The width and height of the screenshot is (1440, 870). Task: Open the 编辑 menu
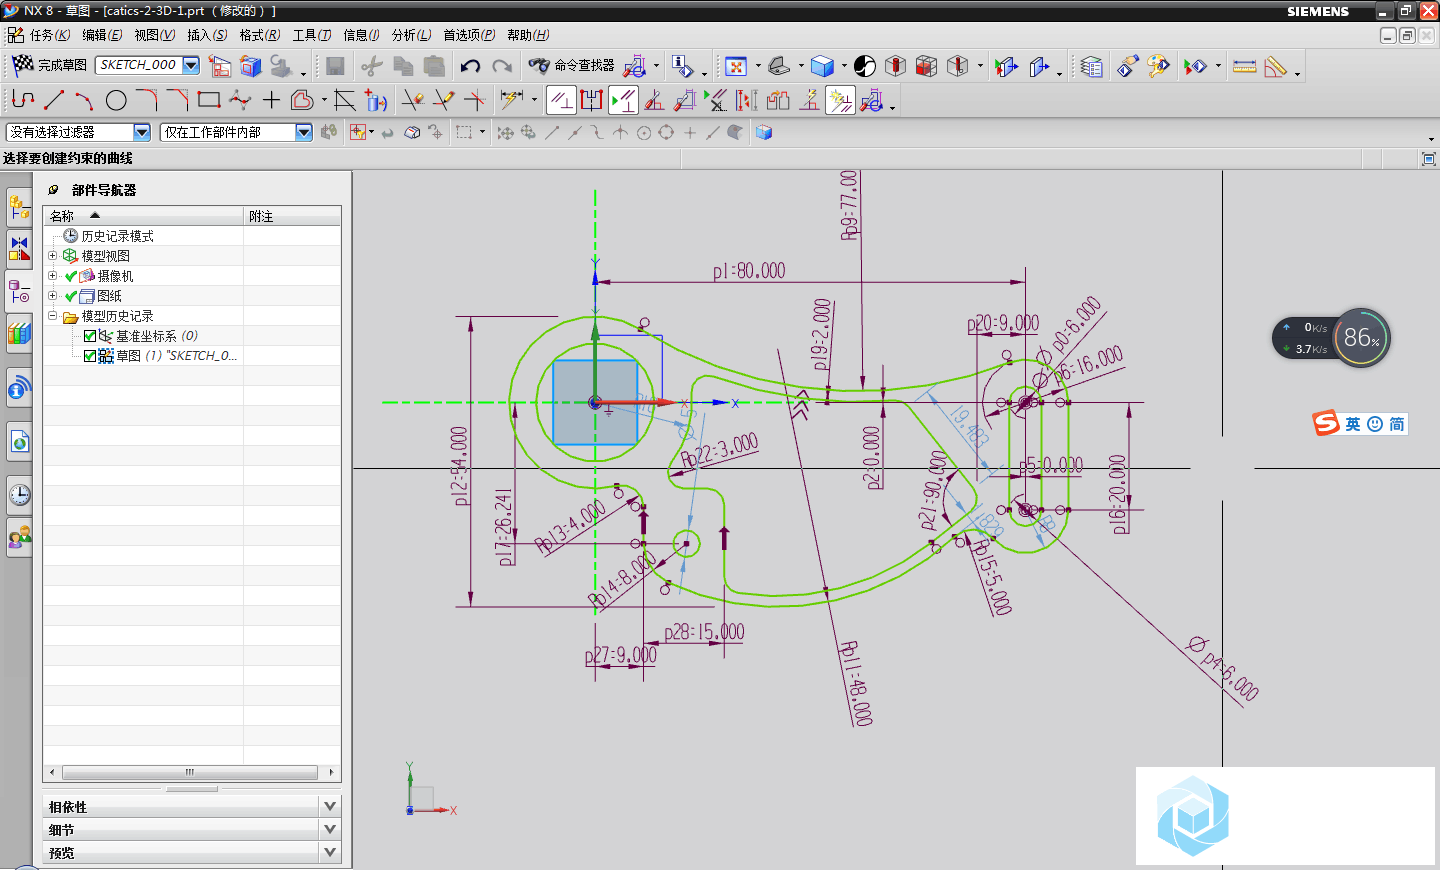tap(102, 35)
